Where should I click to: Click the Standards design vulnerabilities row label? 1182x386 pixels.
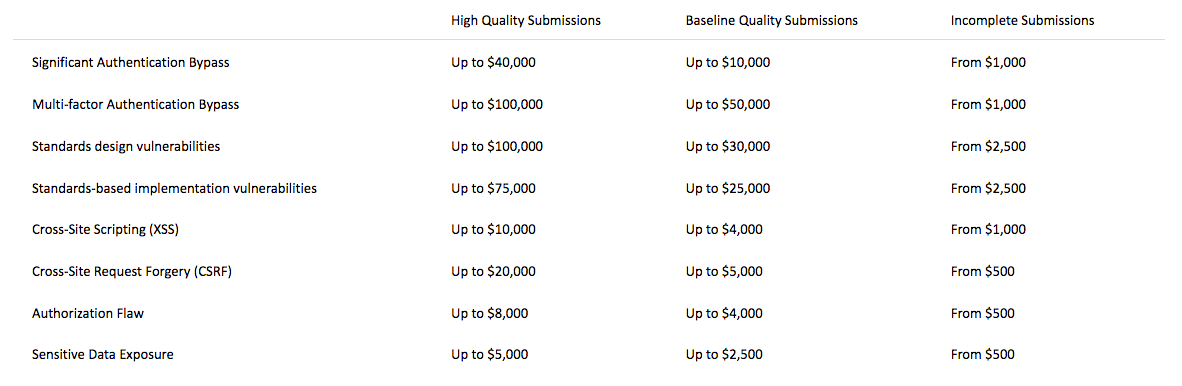126,146
